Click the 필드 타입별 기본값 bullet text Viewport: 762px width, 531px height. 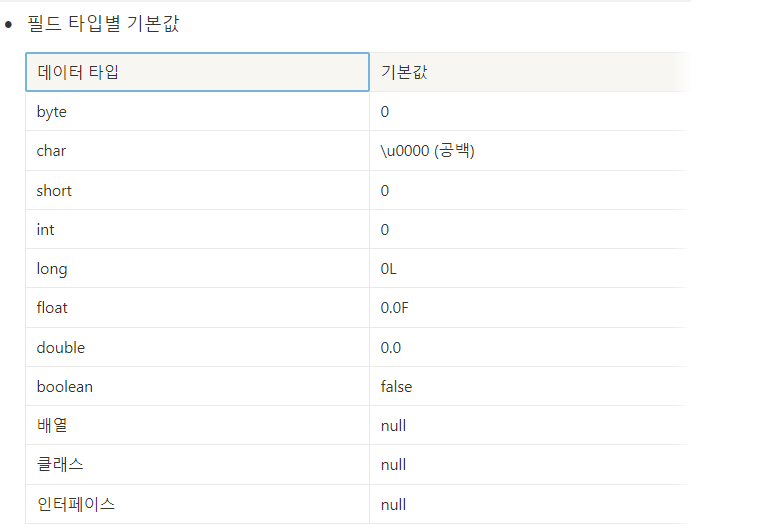tap(104, 23)
